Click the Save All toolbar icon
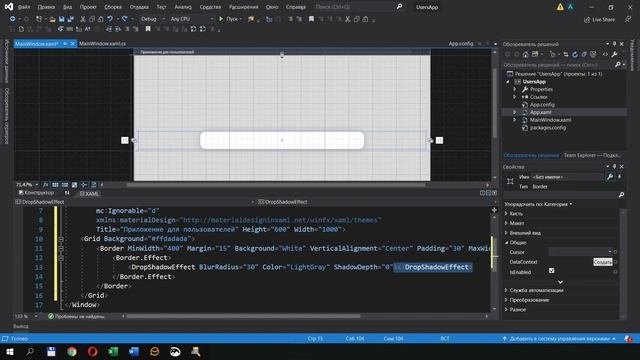The height and width of the screenshot is (360, 640). (70, 19)
